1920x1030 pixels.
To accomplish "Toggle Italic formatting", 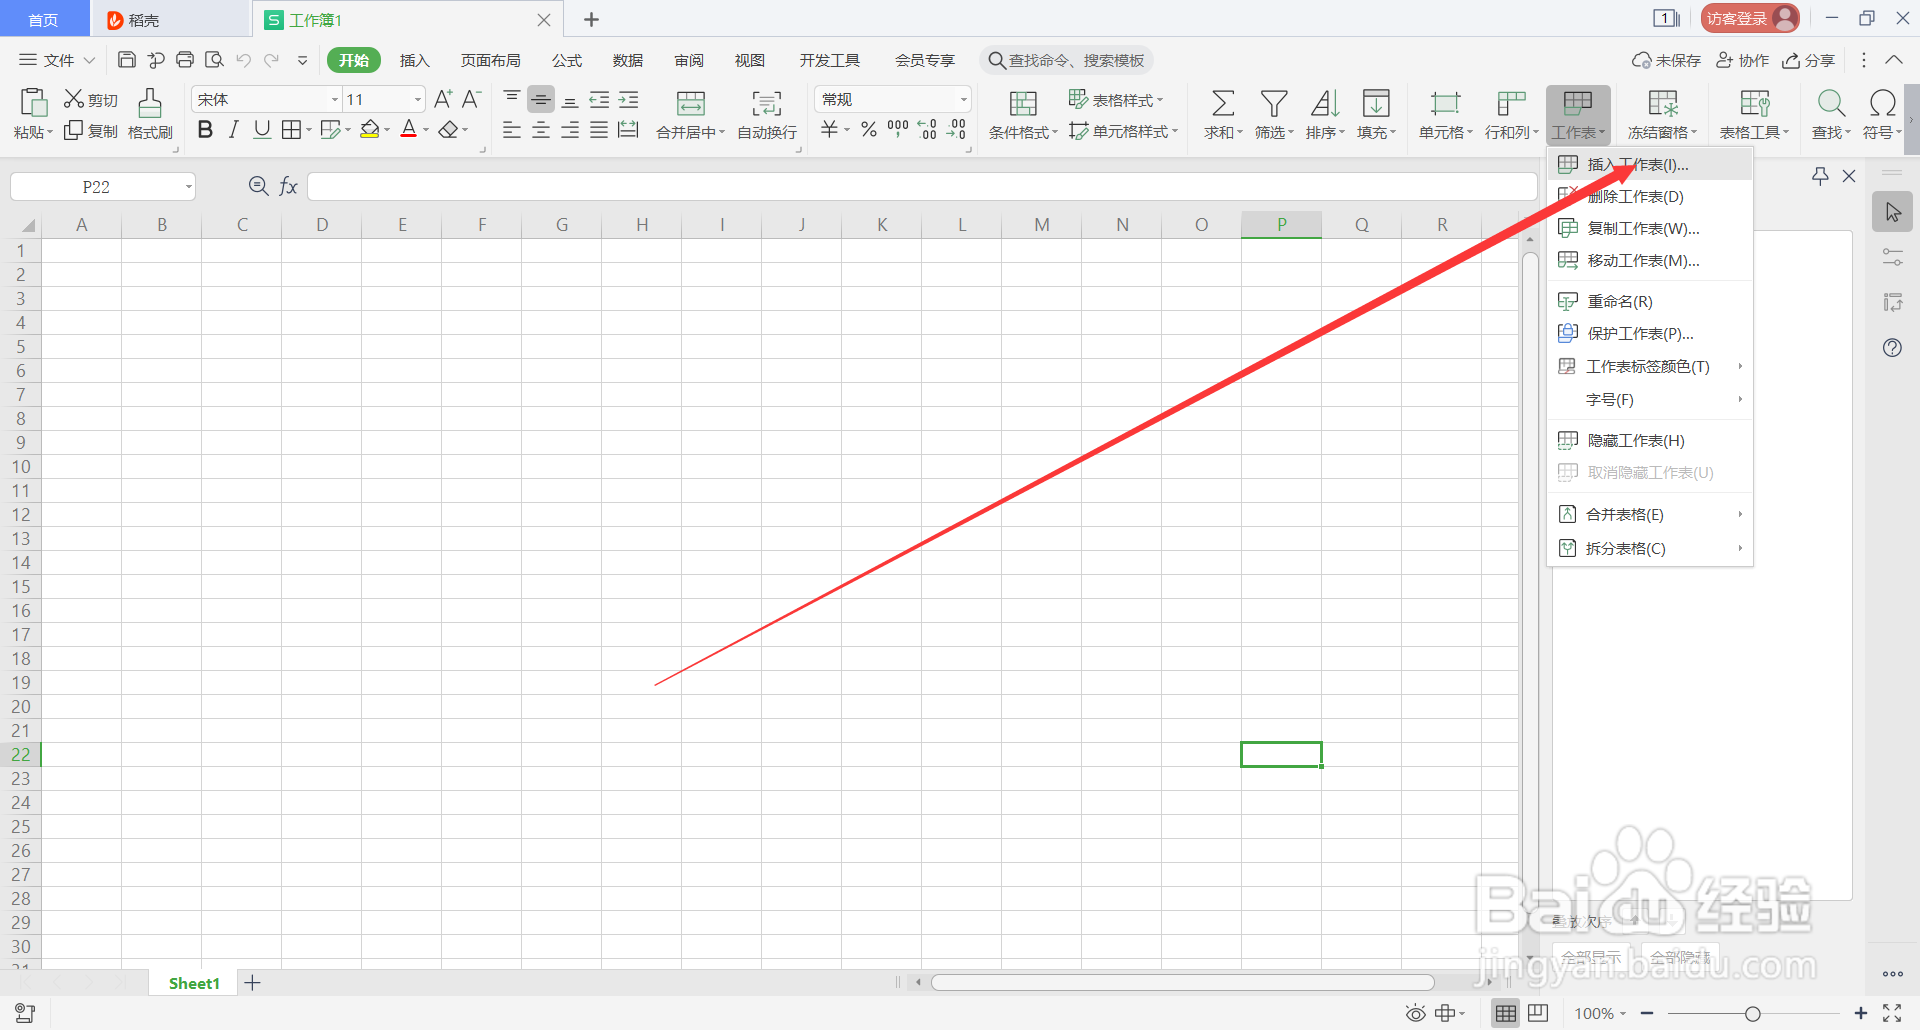I will (x=233, y=130).
